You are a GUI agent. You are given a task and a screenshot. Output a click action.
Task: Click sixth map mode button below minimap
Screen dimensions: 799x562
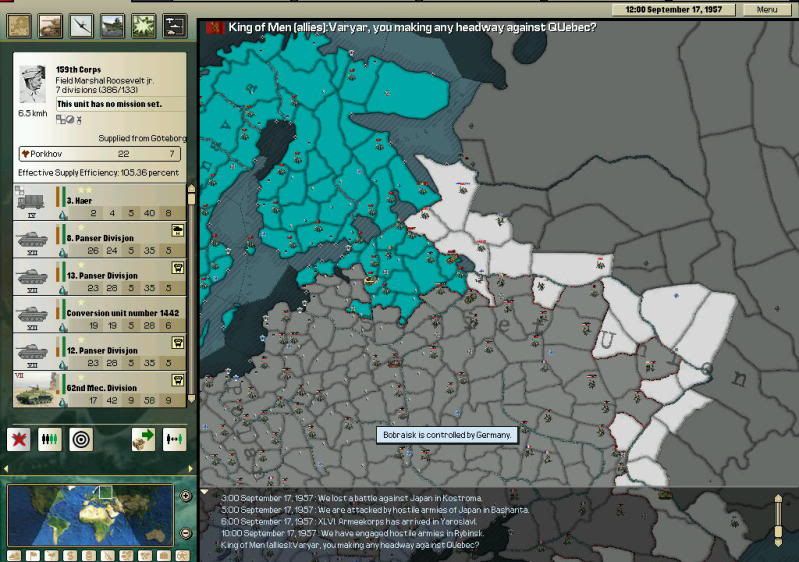point(108,555)
